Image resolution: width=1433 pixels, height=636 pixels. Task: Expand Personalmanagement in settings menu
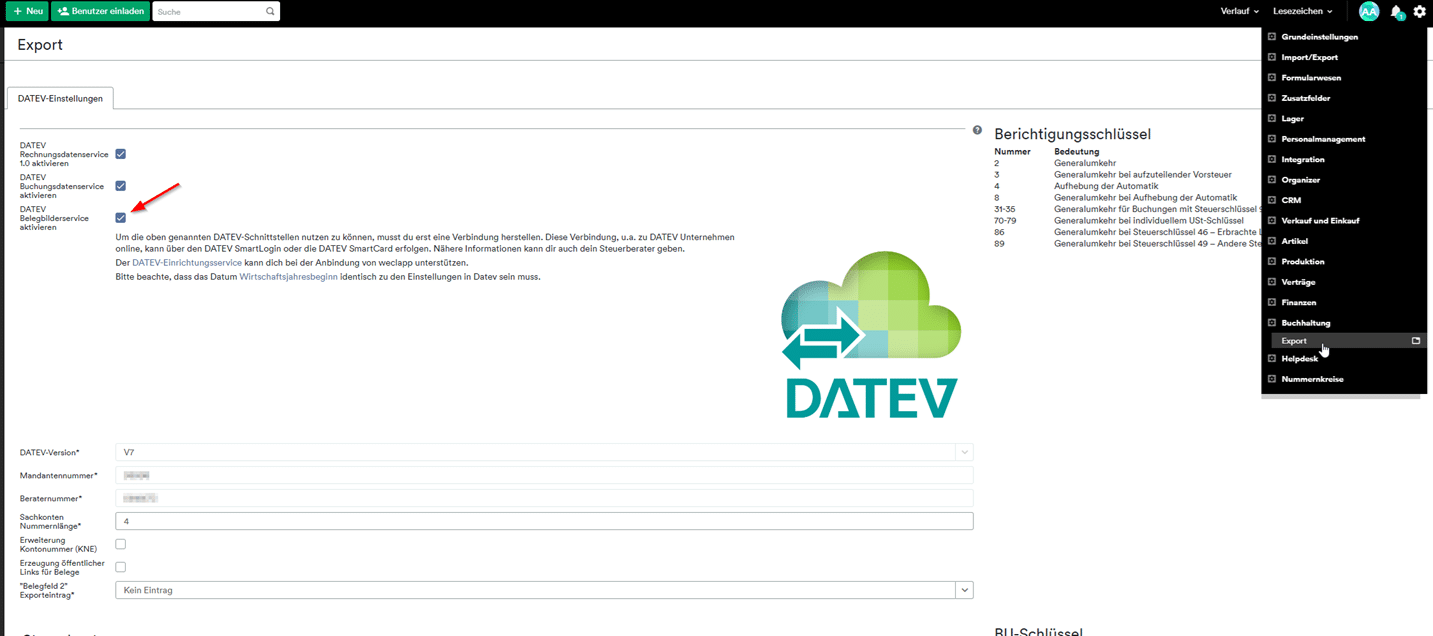click(x=1323, y=139)
